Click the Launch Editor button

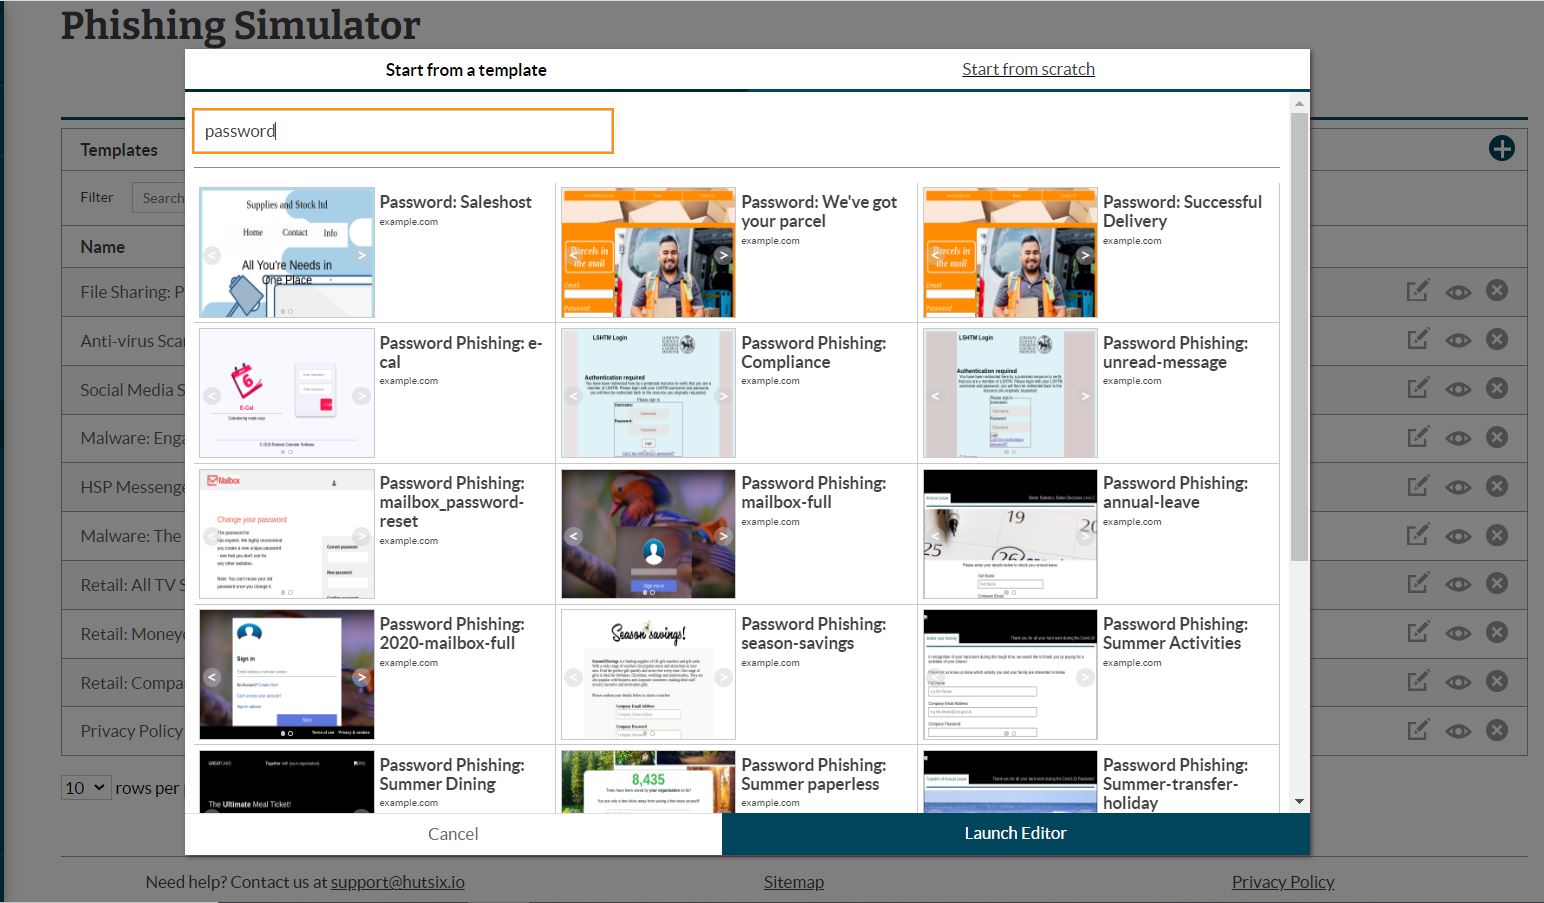point(1016,834)
